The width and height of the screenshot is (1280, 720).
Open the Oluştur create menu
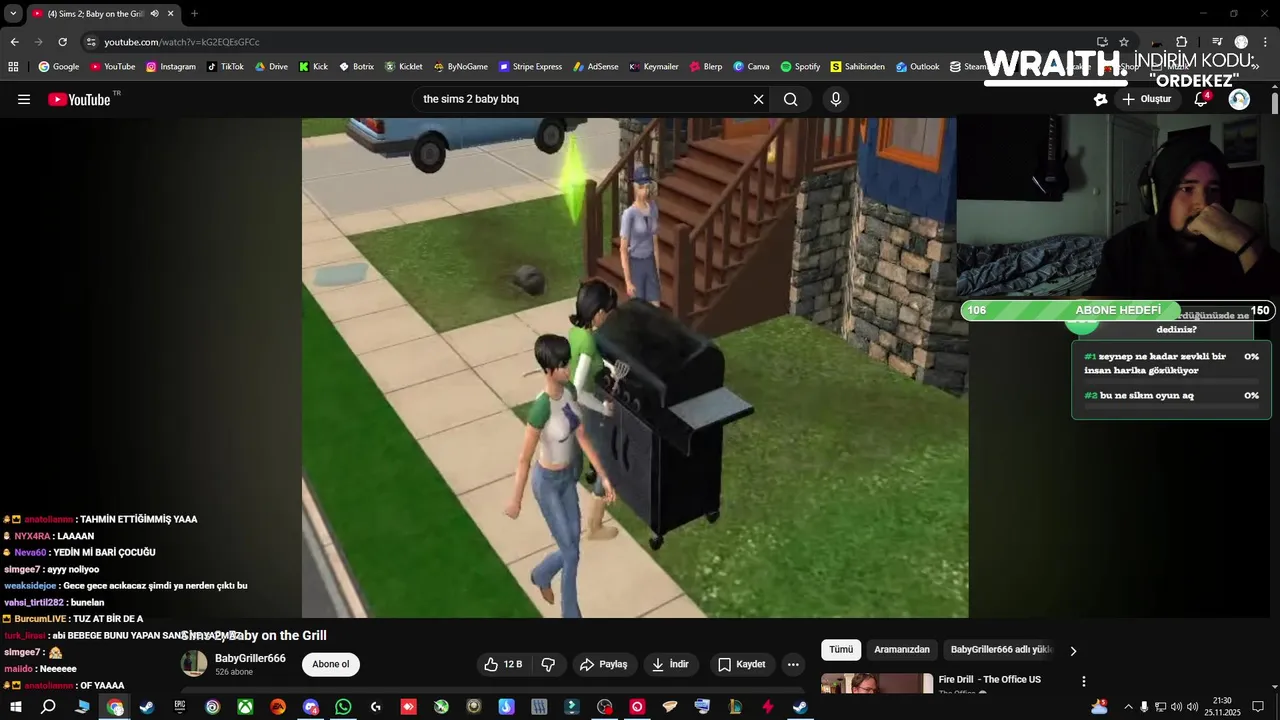point(1146,99)
